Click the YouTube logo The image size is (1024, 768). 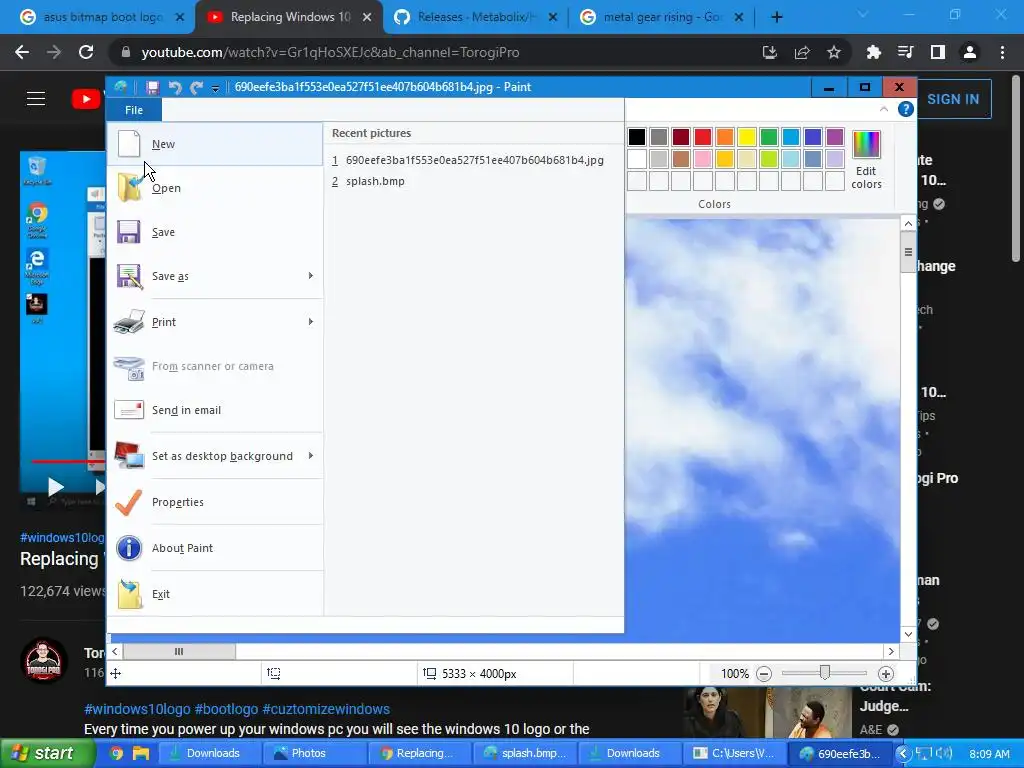pos(86,99)
